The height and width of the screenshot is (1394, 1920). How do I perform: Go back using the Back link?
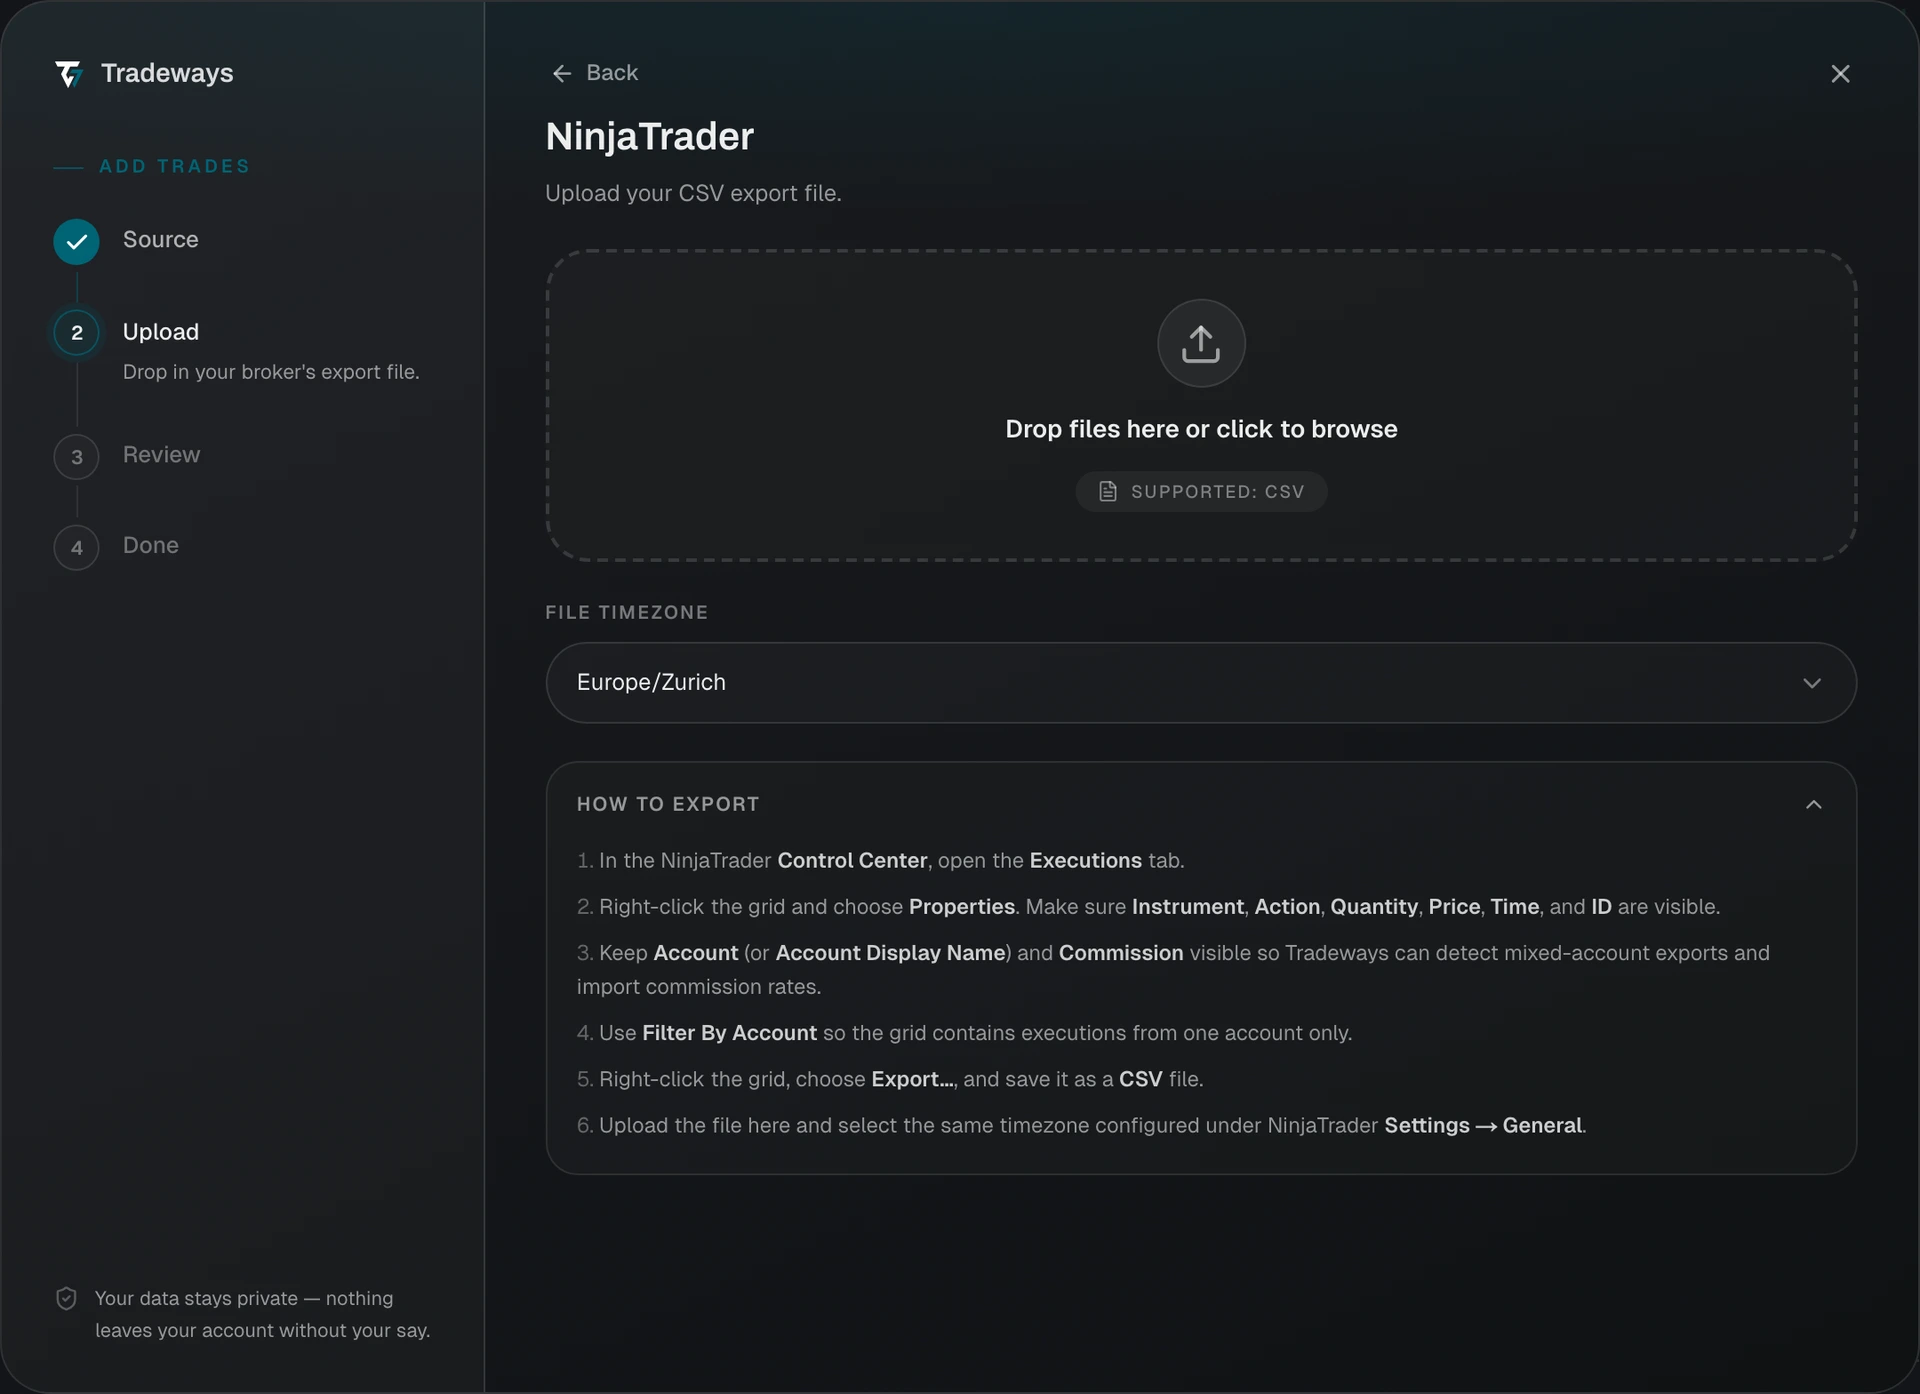(x=595, y=73)
